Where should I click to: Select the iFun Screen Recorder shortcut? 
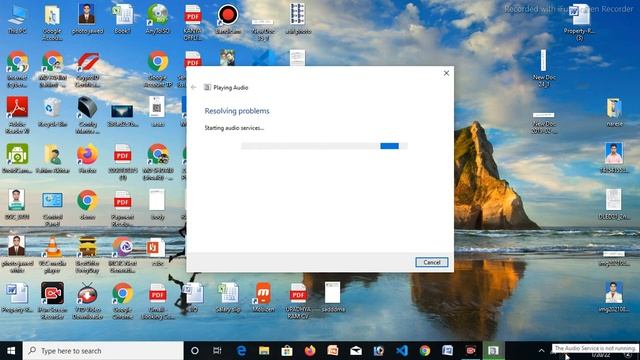(52, 301)
